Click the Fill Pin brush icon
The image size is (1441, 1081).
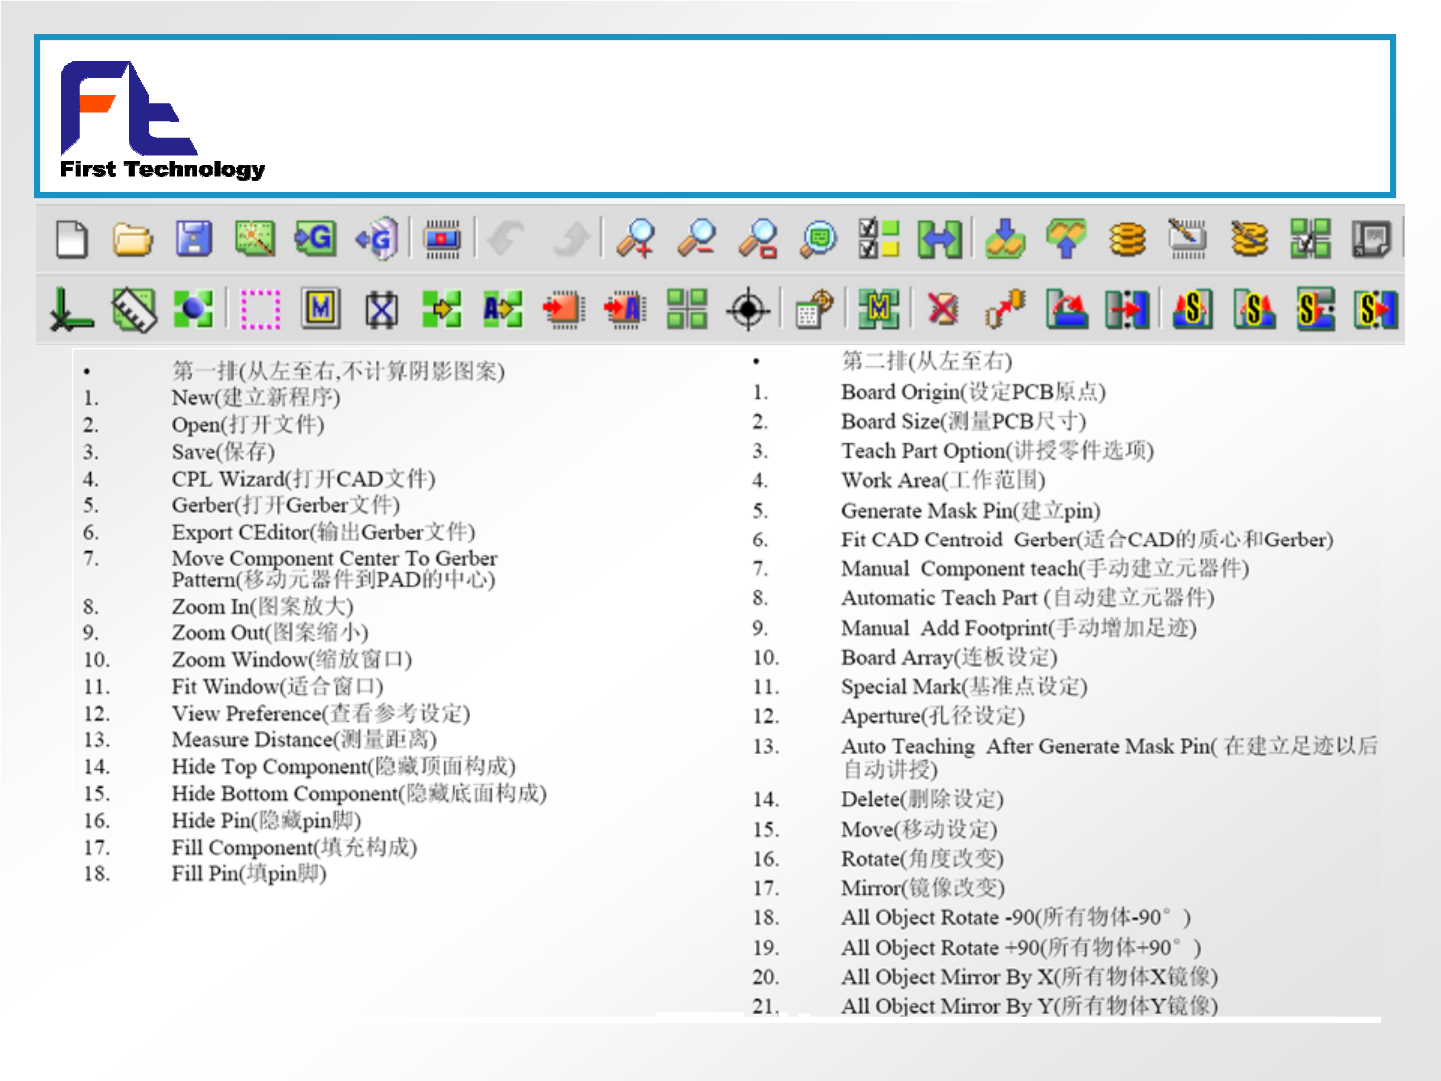[1249, 239]
